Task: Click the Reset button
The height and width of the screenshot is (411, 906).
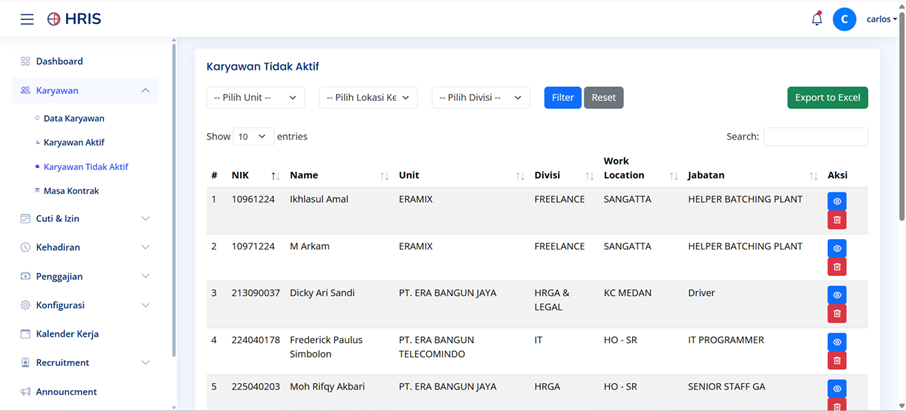Action: click(x=604, y=98)
